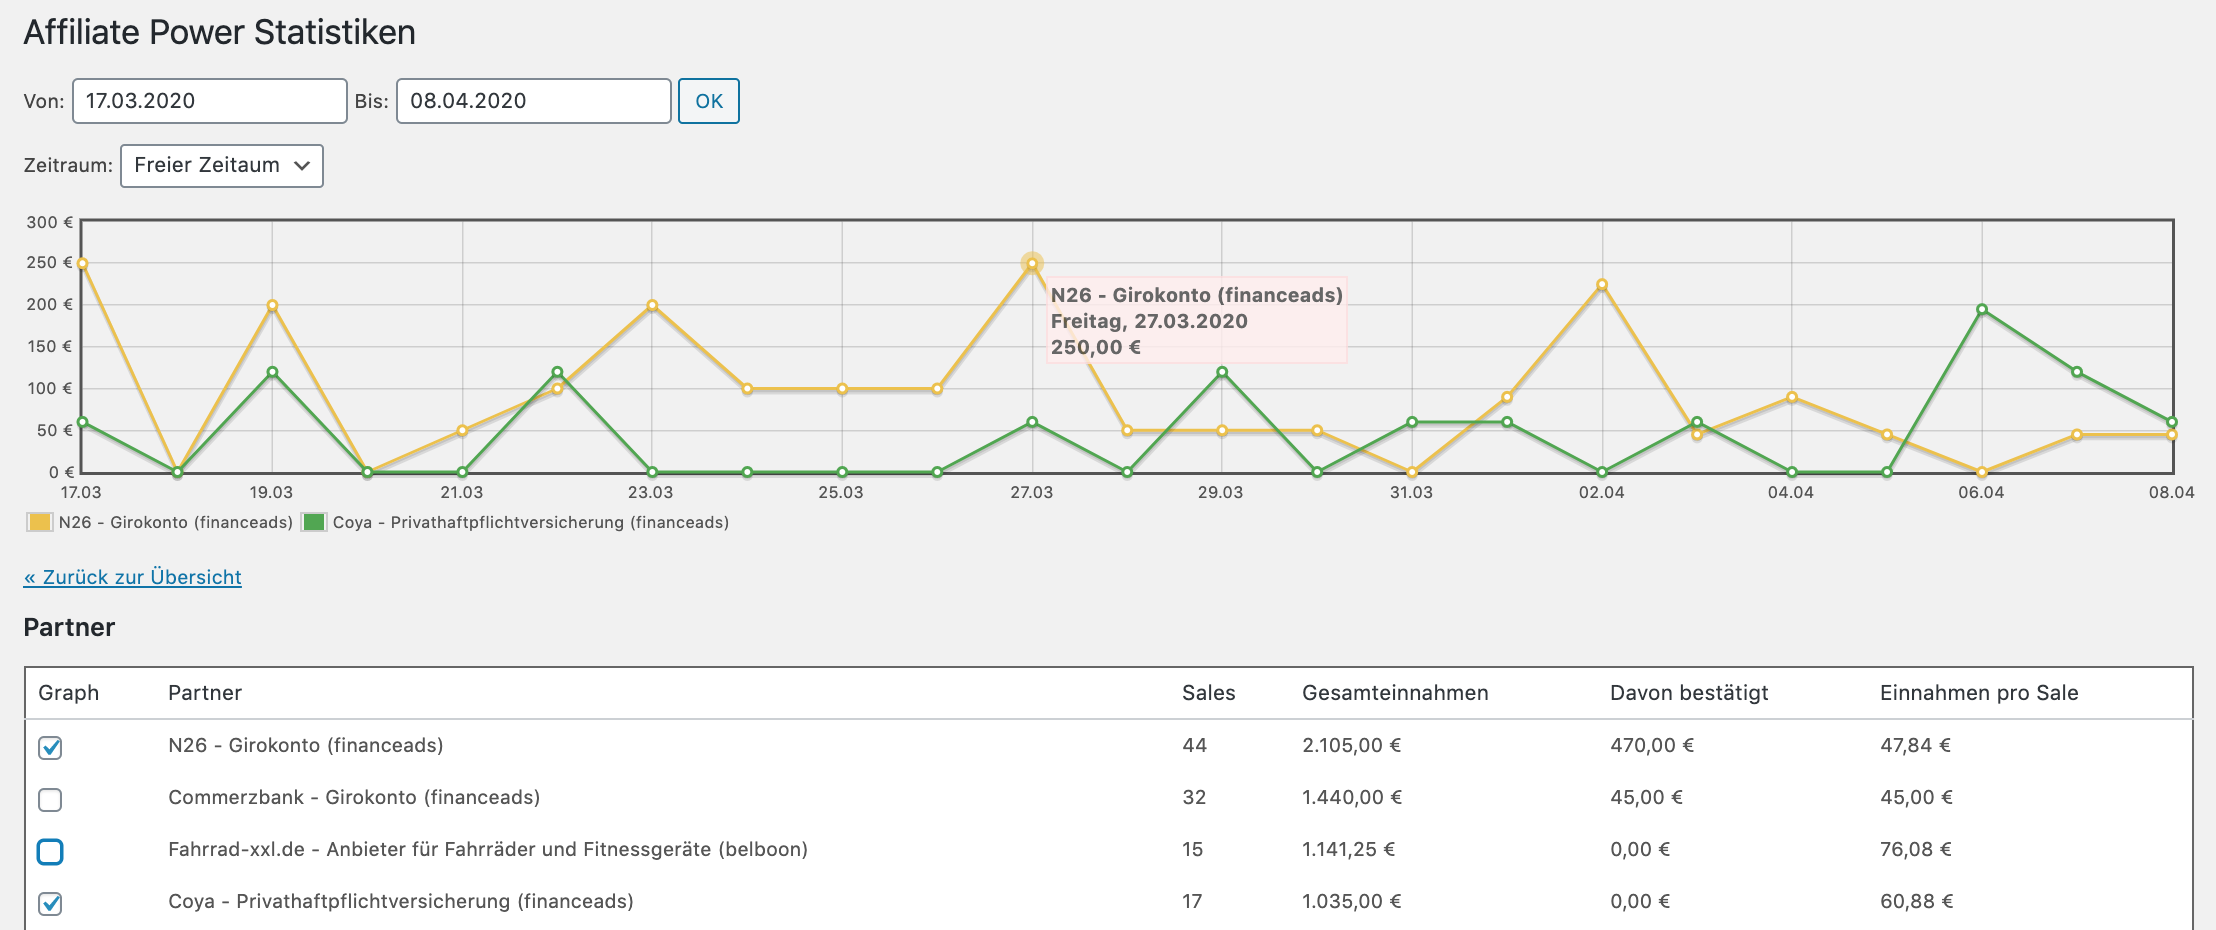Screen dimensions: 2216x930
Task: Click Coya legend label under chart
Action: (x=531, y=522)
